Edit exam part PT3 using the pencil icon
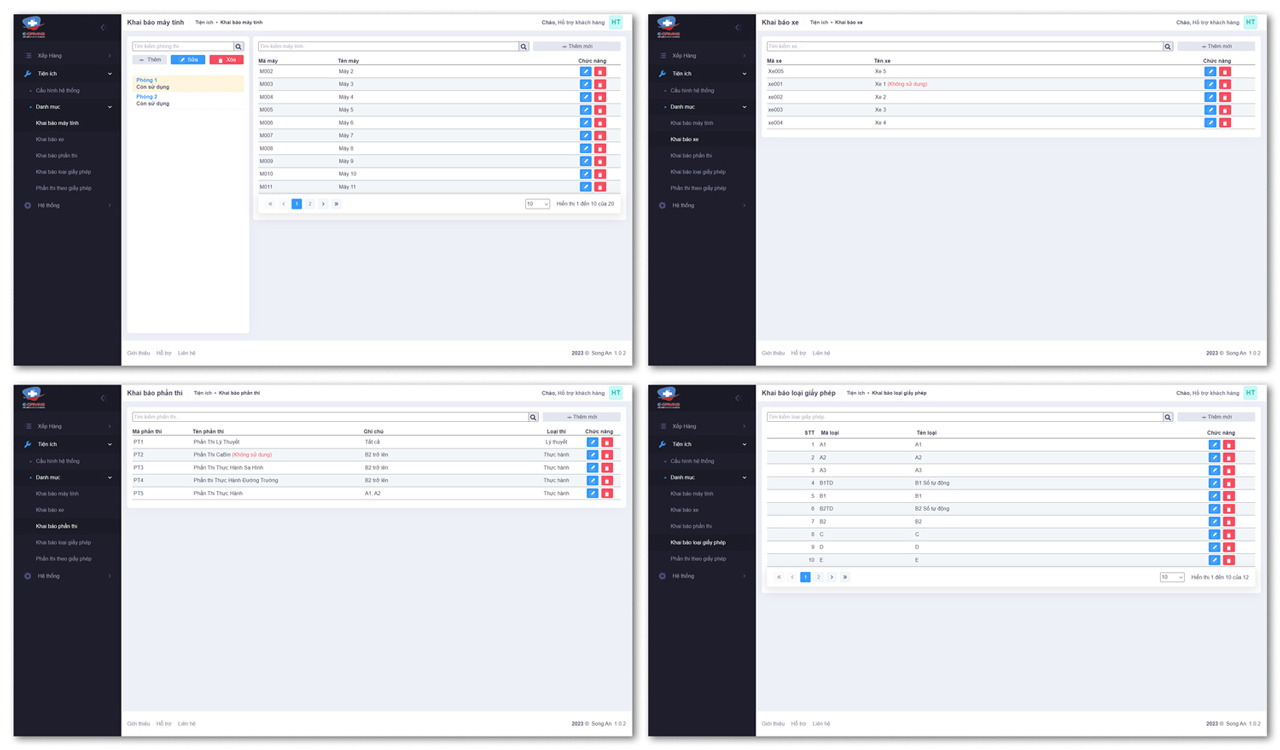Viewport: 1280px width, 750px height. click(592, 468)
